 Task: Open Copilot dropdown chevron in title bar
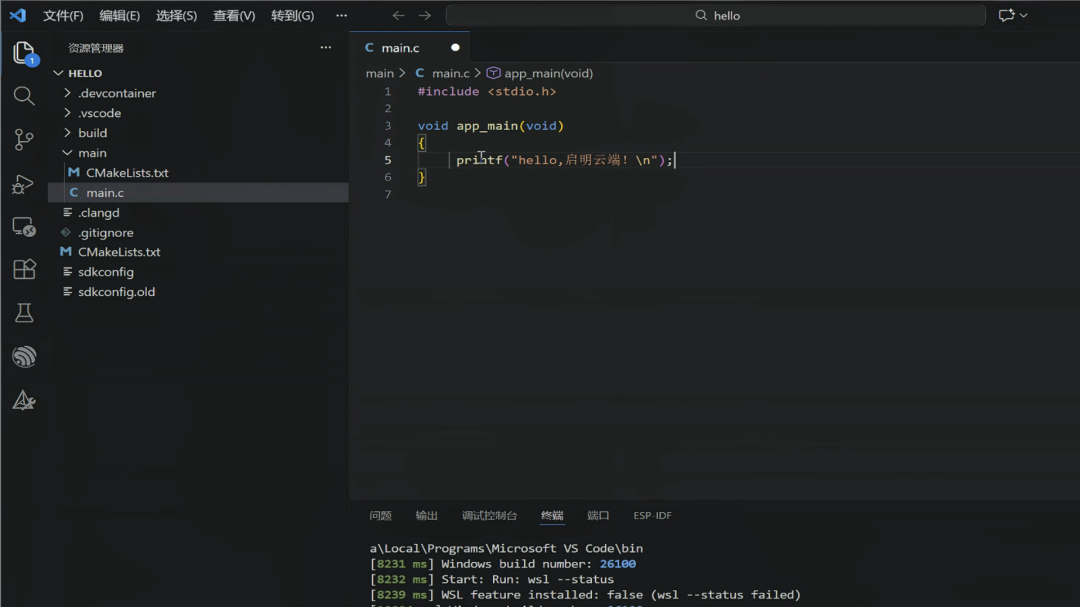[x=1024, y=15]
